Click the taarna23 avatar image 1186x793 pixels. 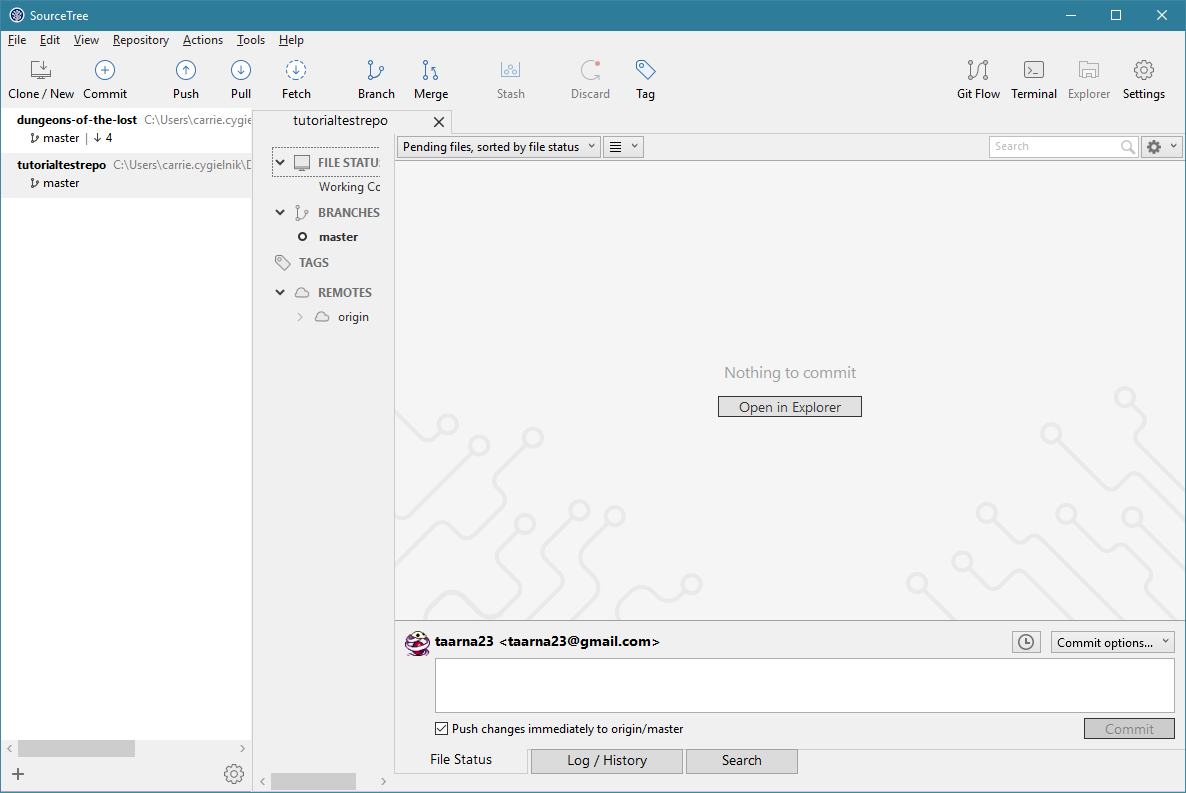[x=417, y=643]
